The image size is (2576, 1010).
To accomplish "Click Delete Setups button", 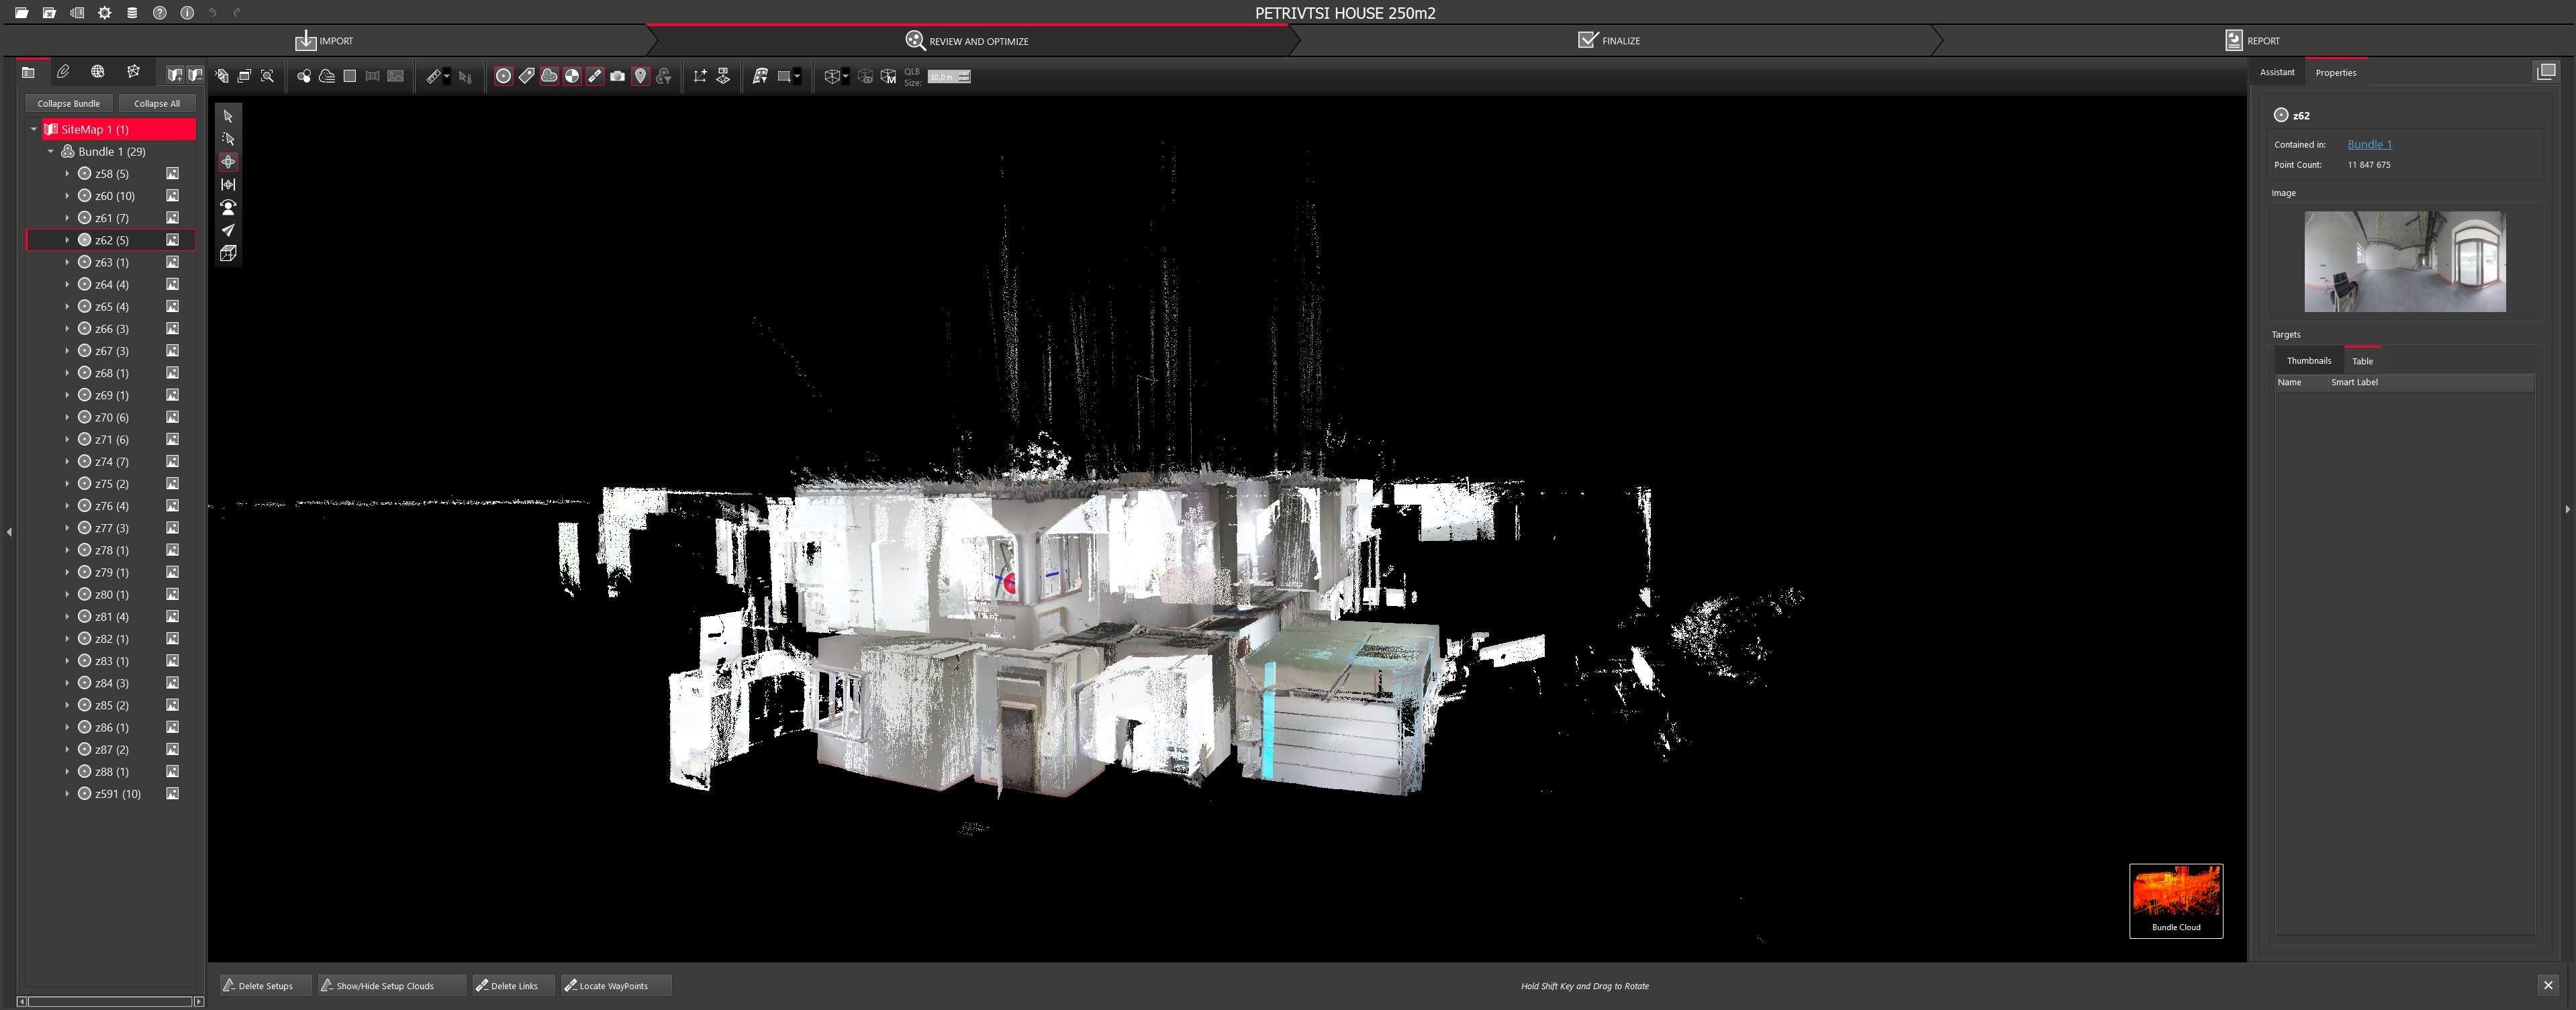I will tap(265, 985).
